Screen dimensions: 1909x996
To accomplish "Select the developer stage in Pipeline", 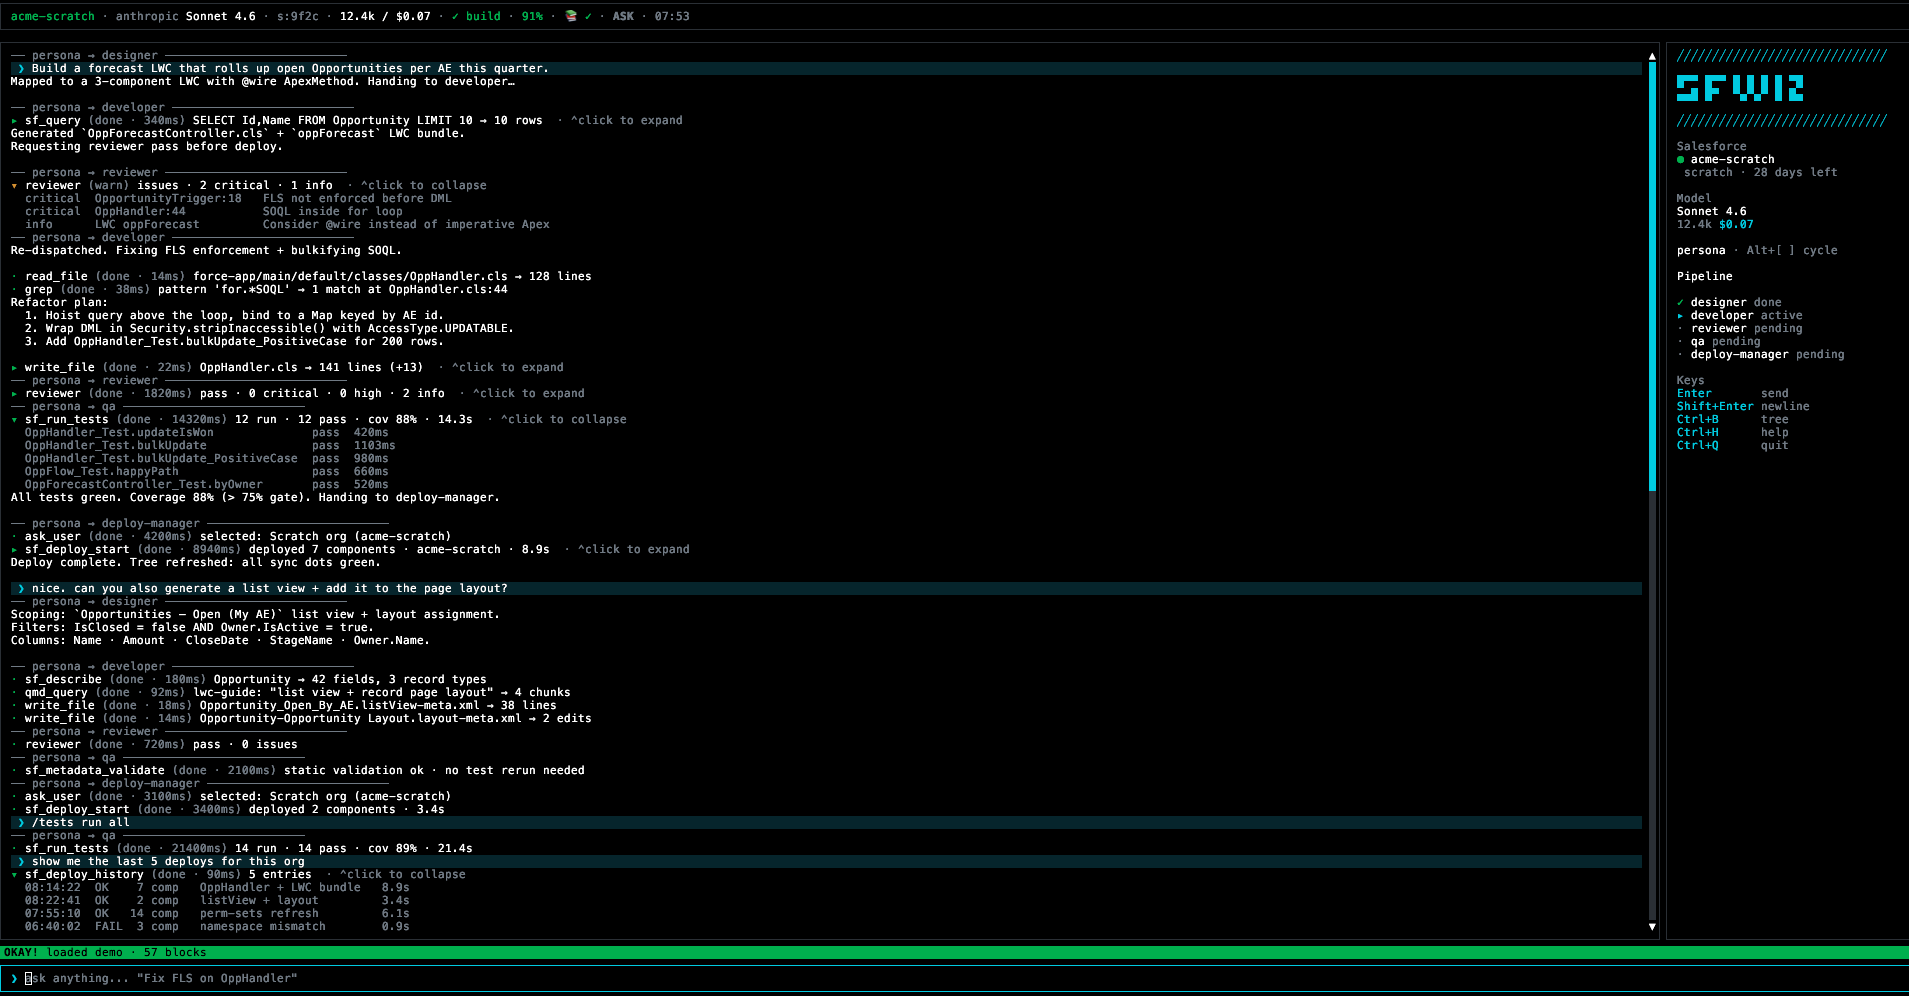I will pos(1740,315).
